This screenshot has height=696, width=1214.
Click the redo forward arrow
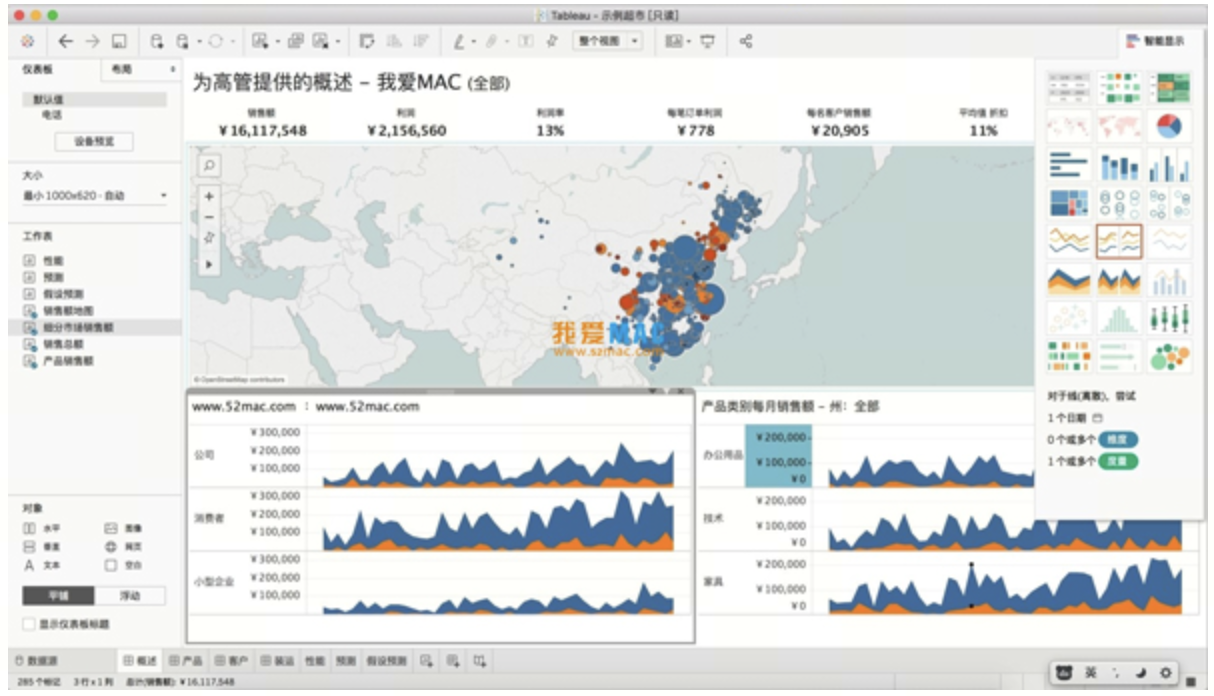92,41
